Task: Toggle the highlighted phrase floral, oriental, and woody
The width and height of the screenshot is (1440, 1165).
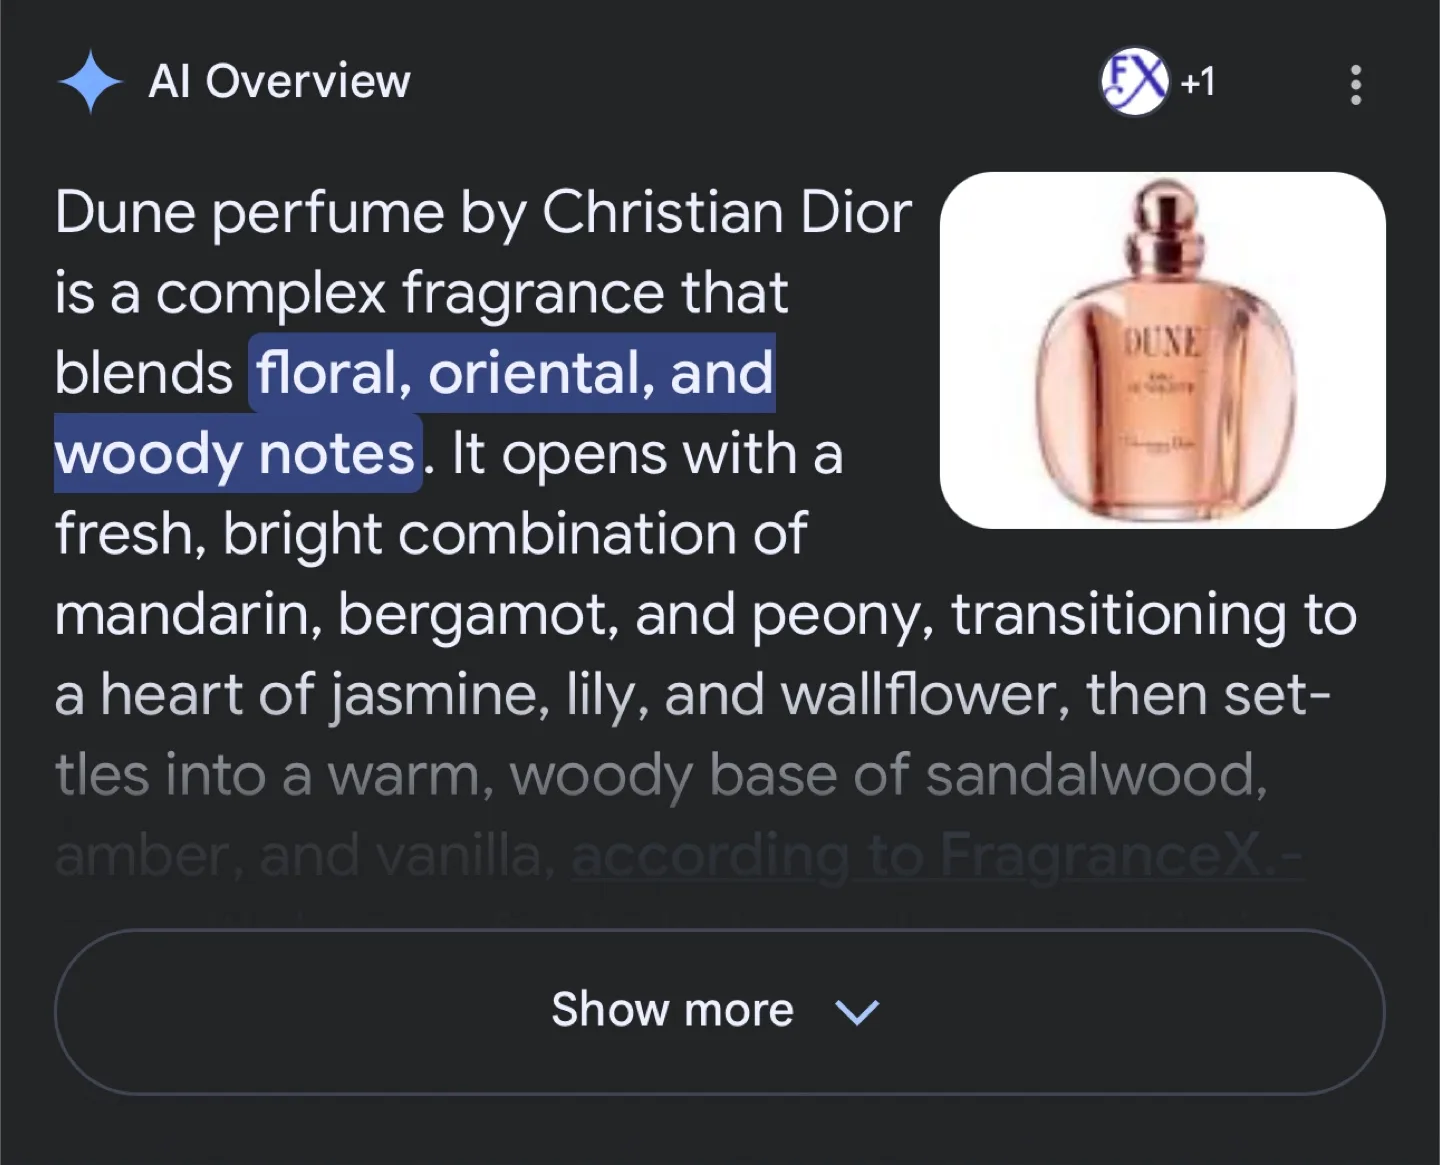Action: coord(512,372)
